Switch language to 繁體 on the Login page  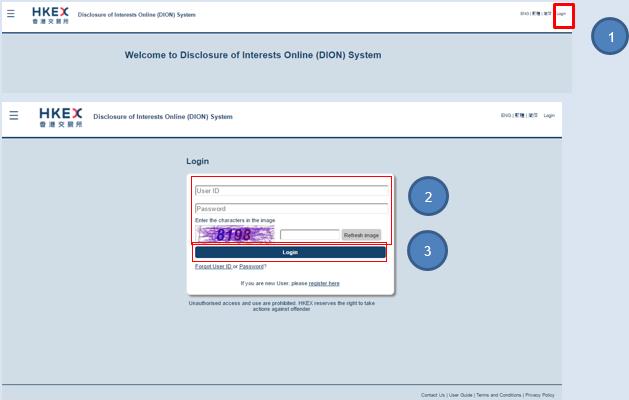pyautogui.click(x=520, y=116)
